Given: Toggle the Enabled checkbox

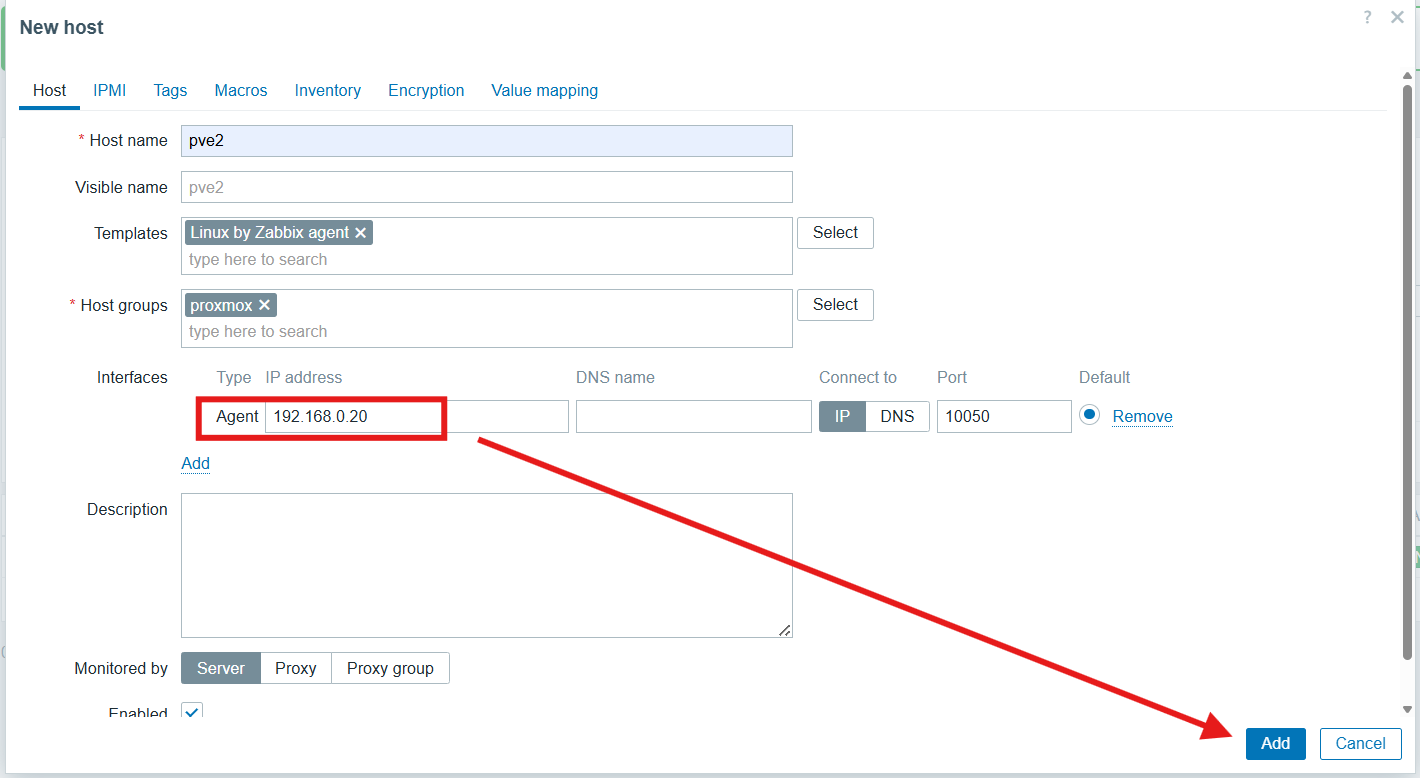Looking at the screenshot, I should click(x=192, y=711).
